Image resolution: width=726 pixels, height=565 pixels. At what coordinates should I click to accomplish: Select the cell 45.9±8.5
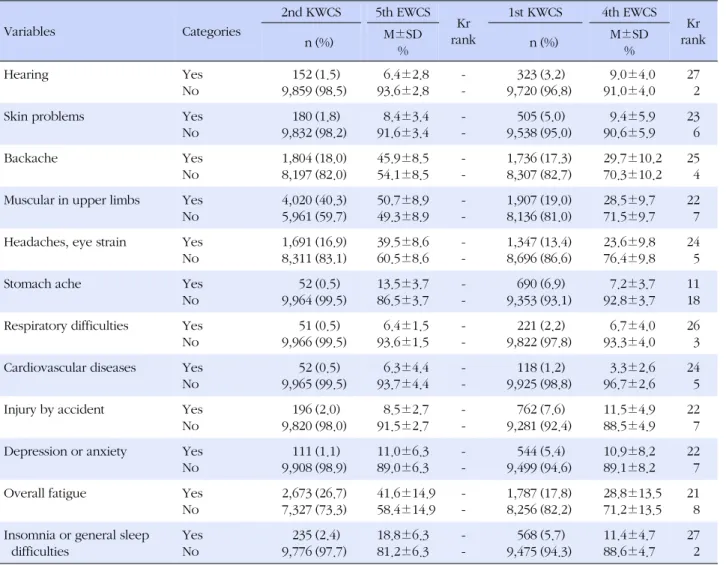click(402, 158)
